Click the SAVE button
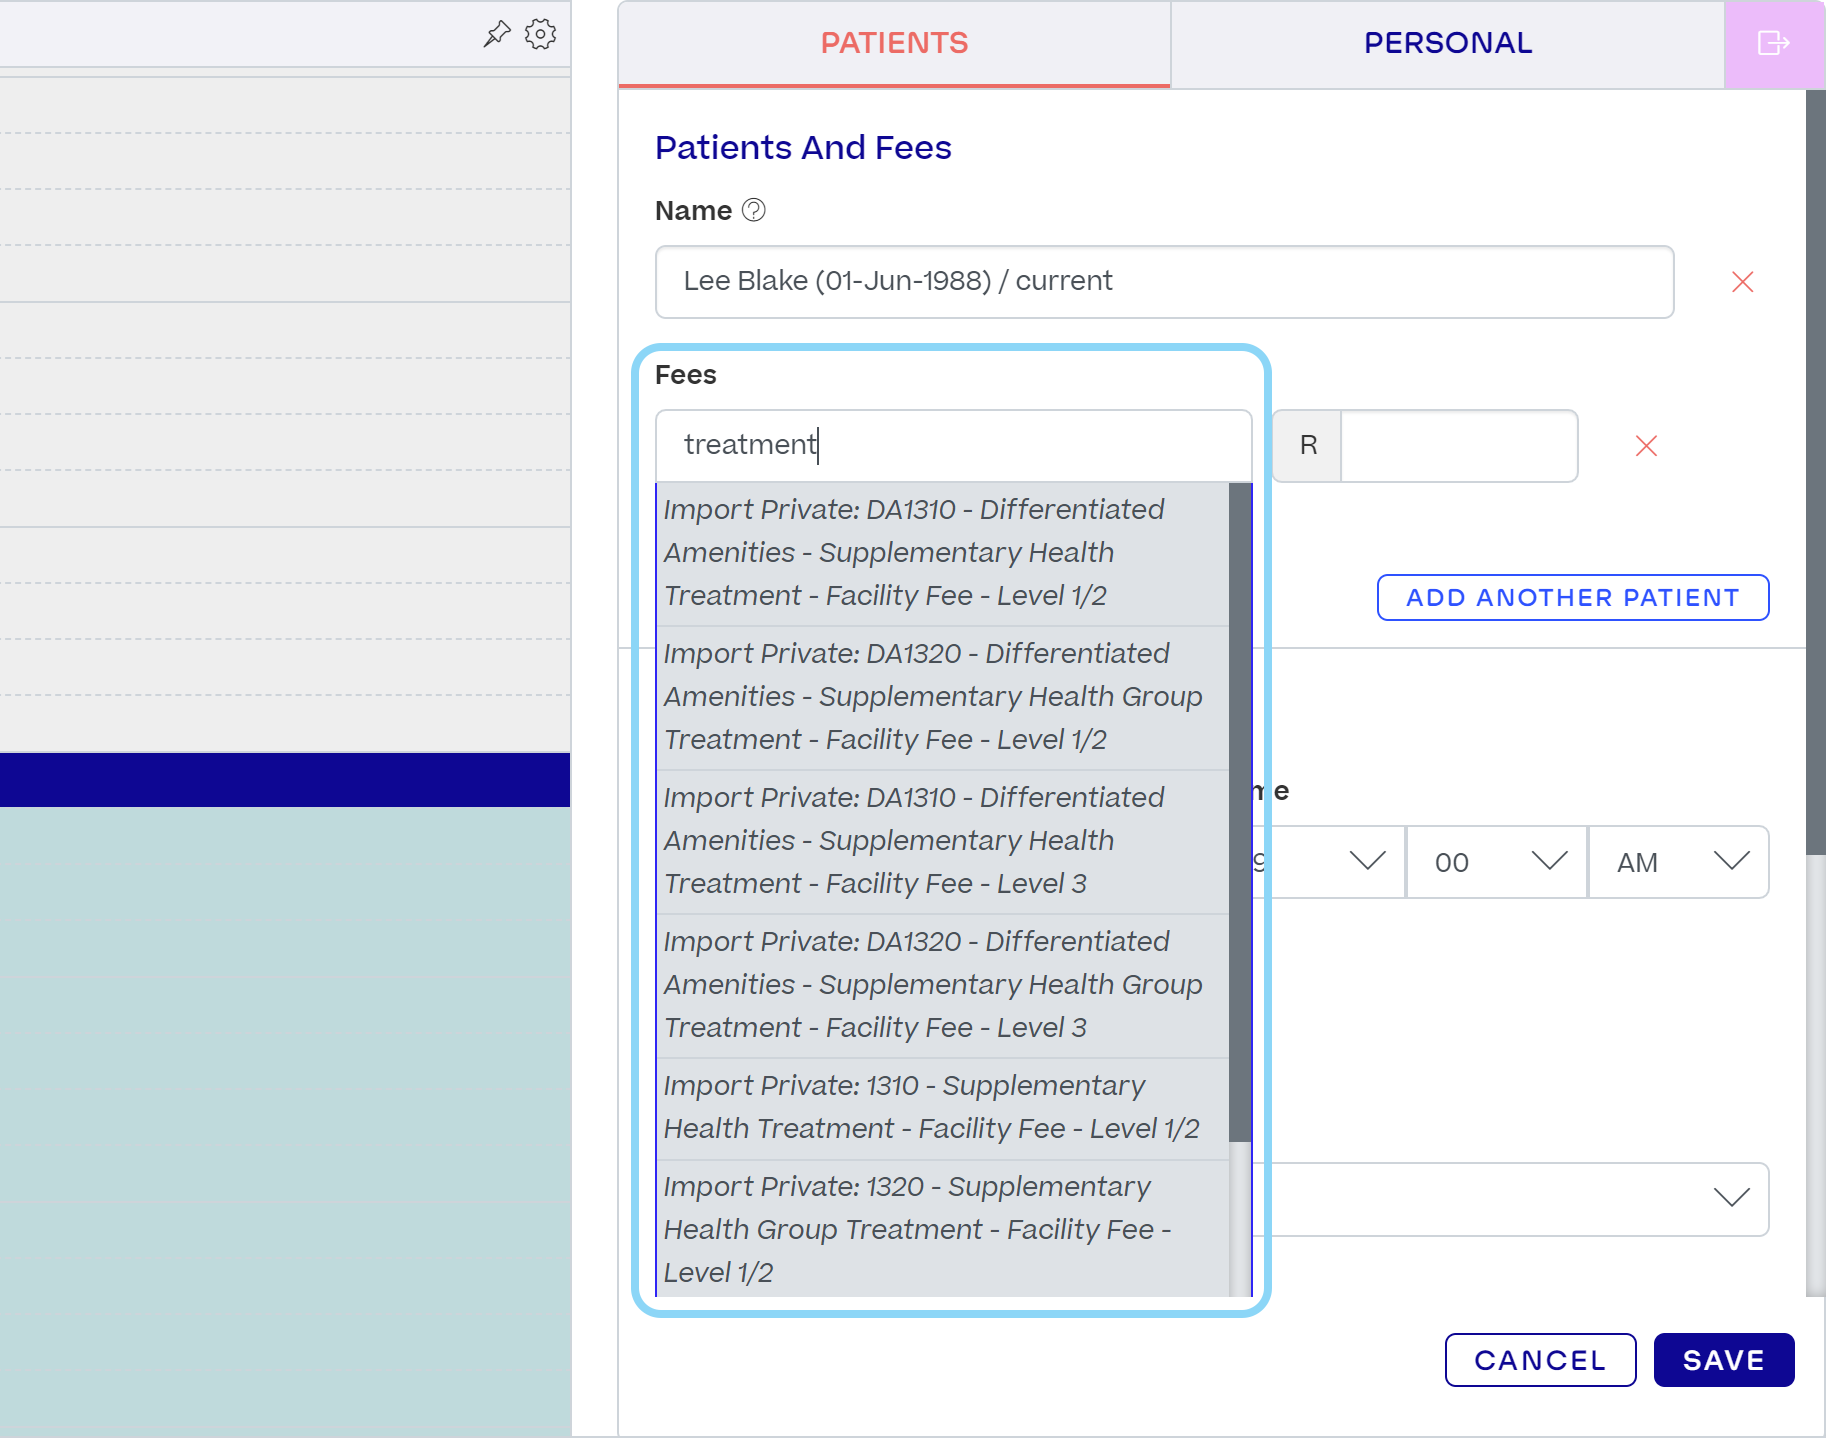The height and width of the screenshot is (1438, 1826). [x=1724, y=1360]
